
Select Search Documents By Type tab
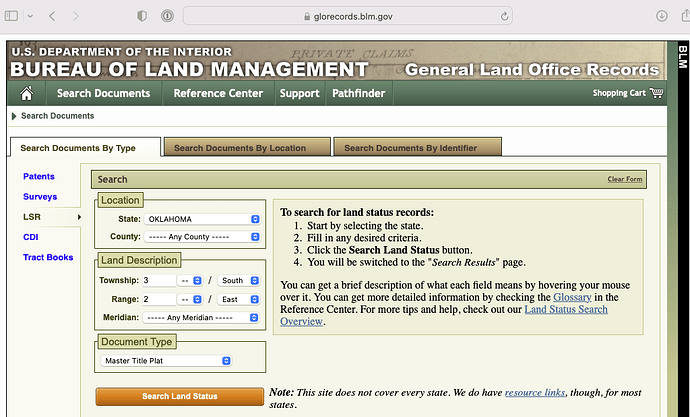pos(85,148)
